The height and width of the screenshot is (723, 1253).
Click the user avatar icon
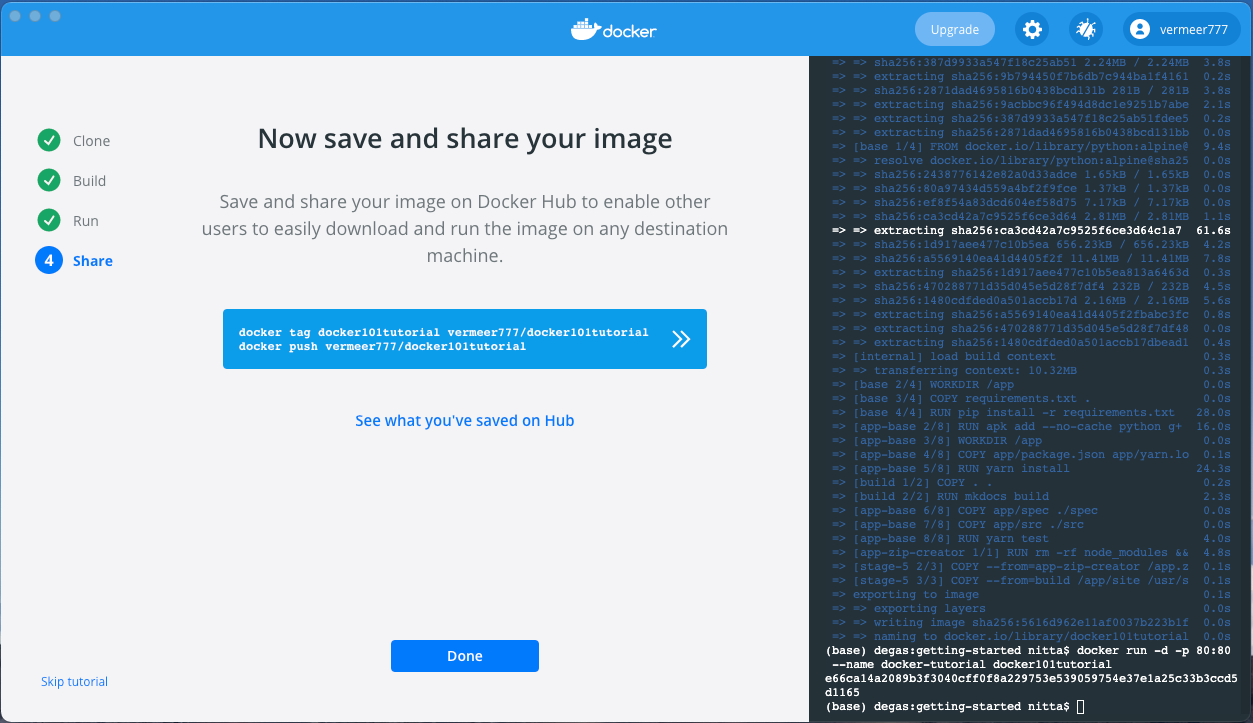[1139, 30]
